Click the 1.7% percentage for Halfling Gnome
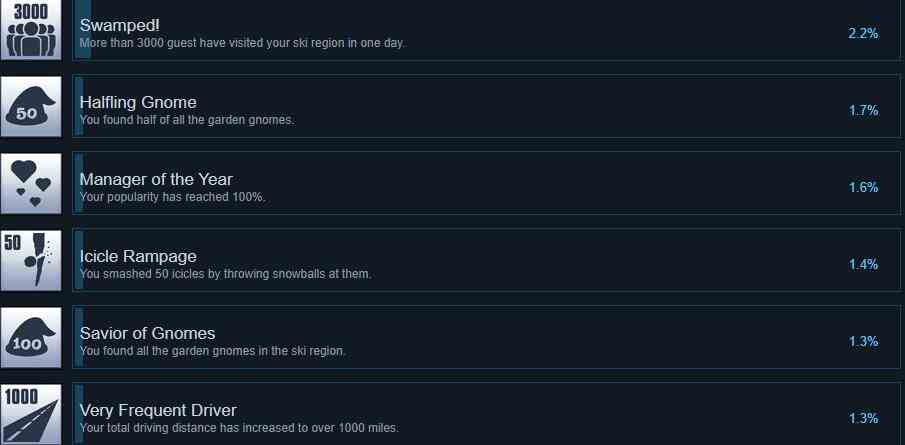 (863, 110)
